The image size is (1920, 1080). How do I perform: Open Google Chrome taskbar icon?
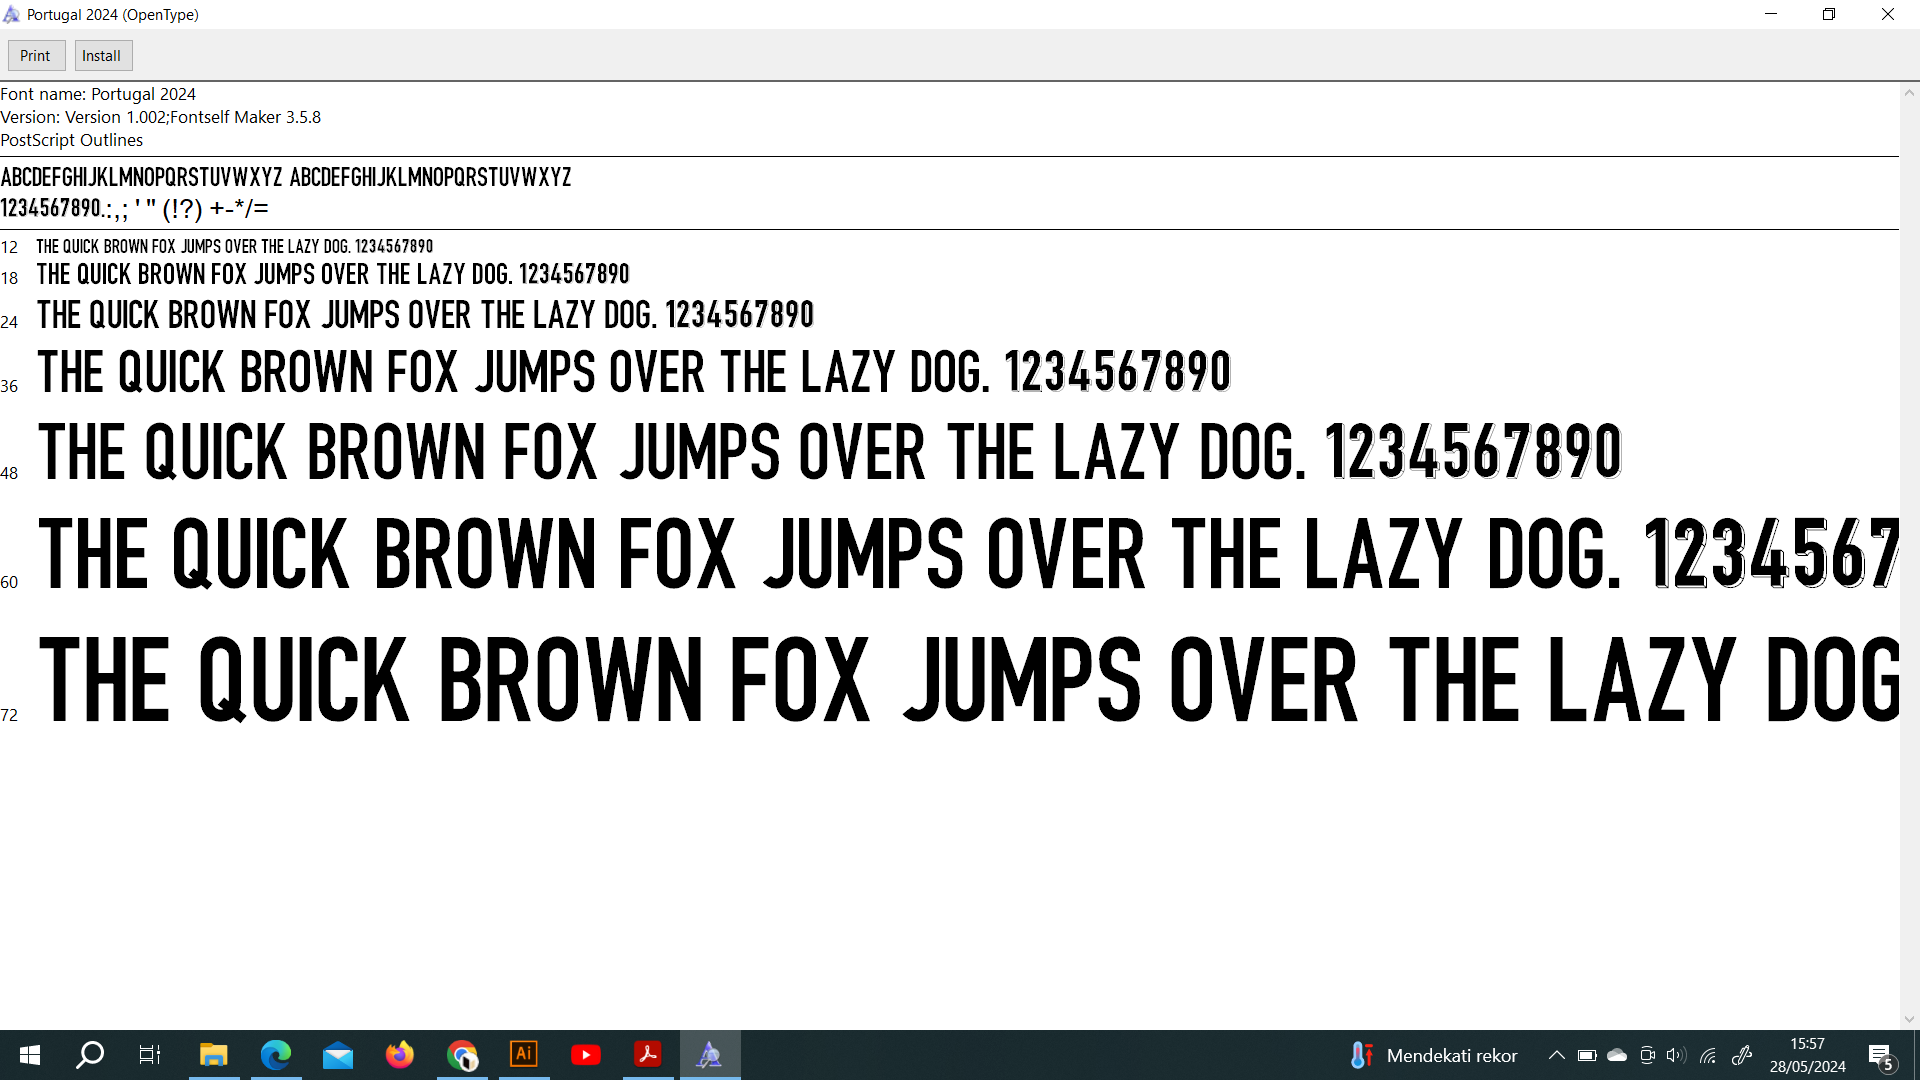click(x=462, y=1055)
